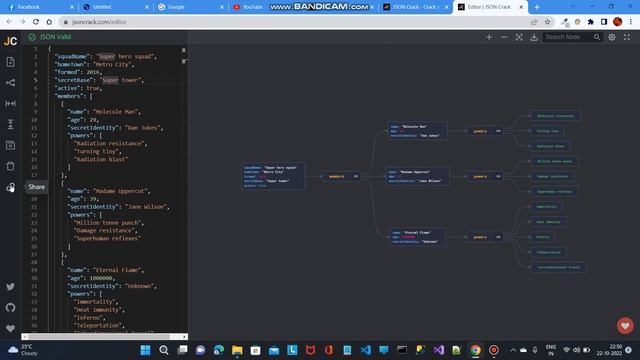Image resolution: width=640 pixels, height=360 pixels.
Task: Collapse the powers node under Madame Uppercut
Action: pos(498,176)
